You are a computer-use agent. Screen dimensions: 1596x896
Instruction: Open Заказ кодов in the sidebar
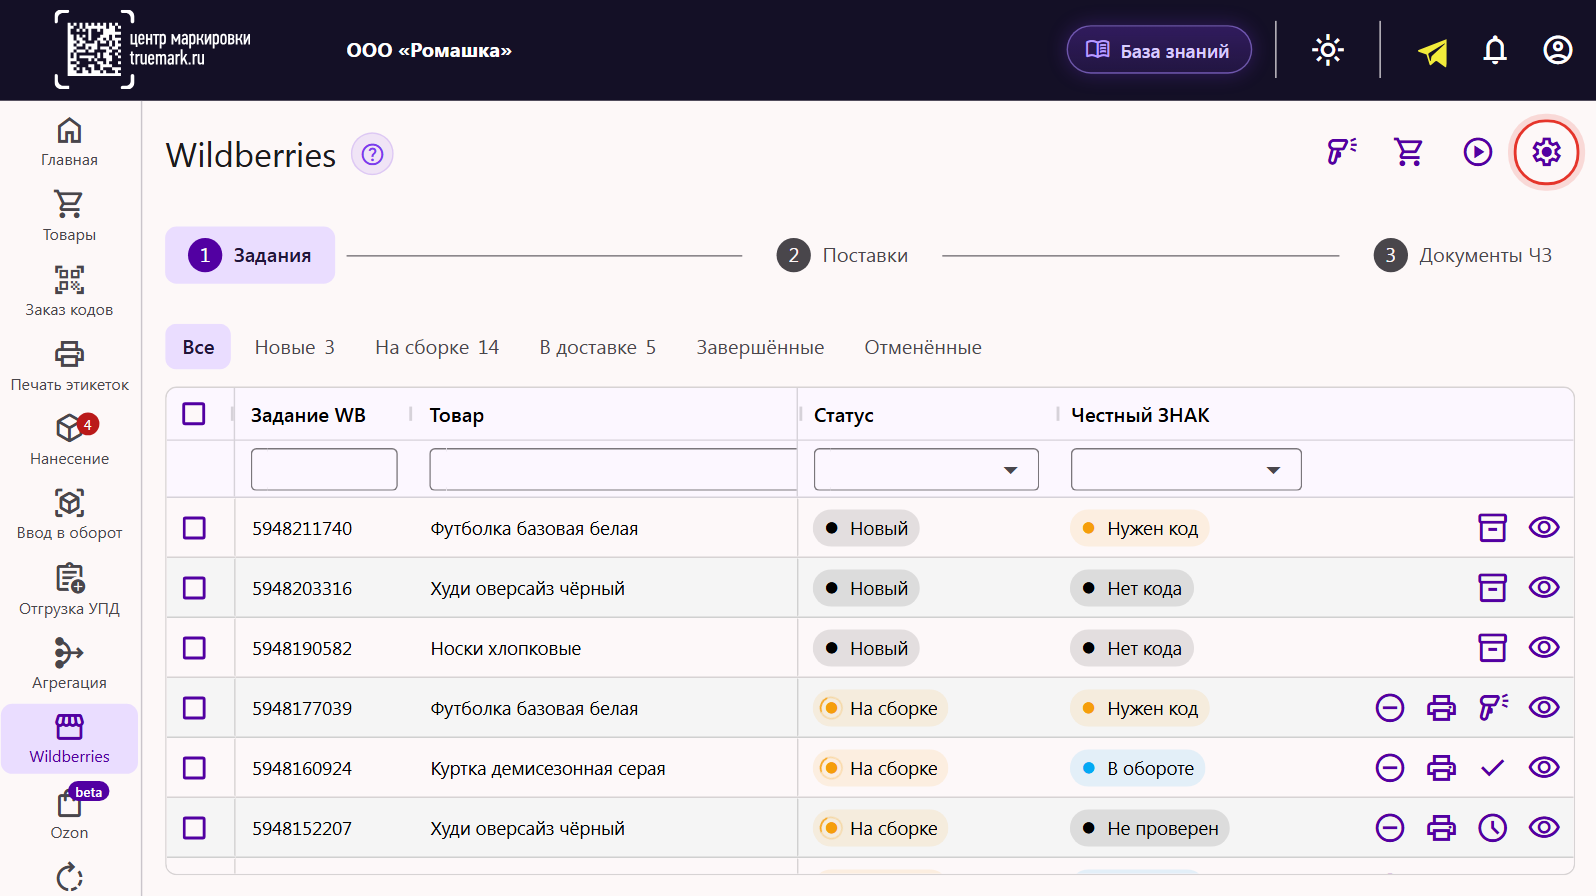69,292
